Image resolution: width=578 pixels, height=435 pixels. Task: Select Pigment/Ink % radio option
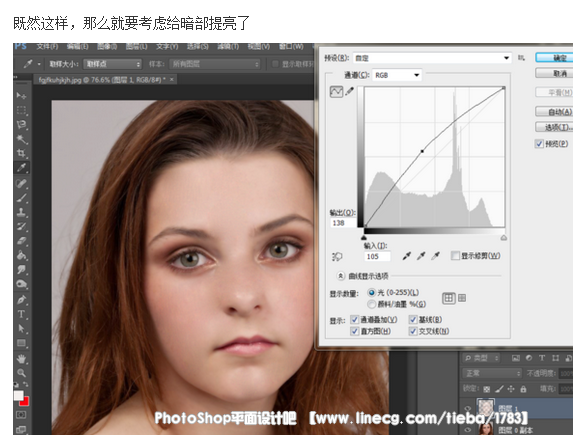371,304
